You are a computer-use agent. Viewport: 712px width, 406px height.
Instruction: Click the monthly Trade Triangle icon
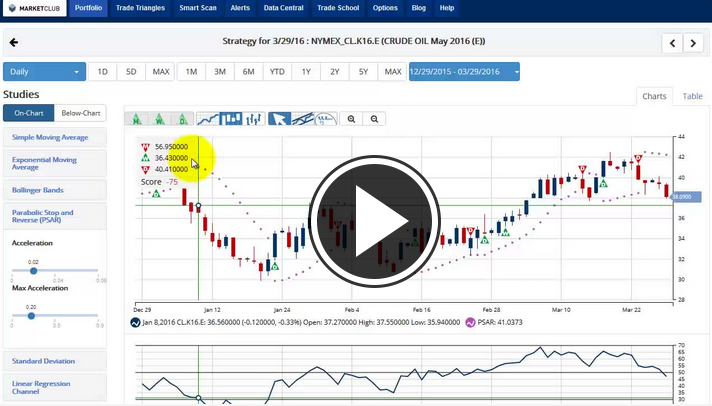pyautogui.click(x=136, y=119)
